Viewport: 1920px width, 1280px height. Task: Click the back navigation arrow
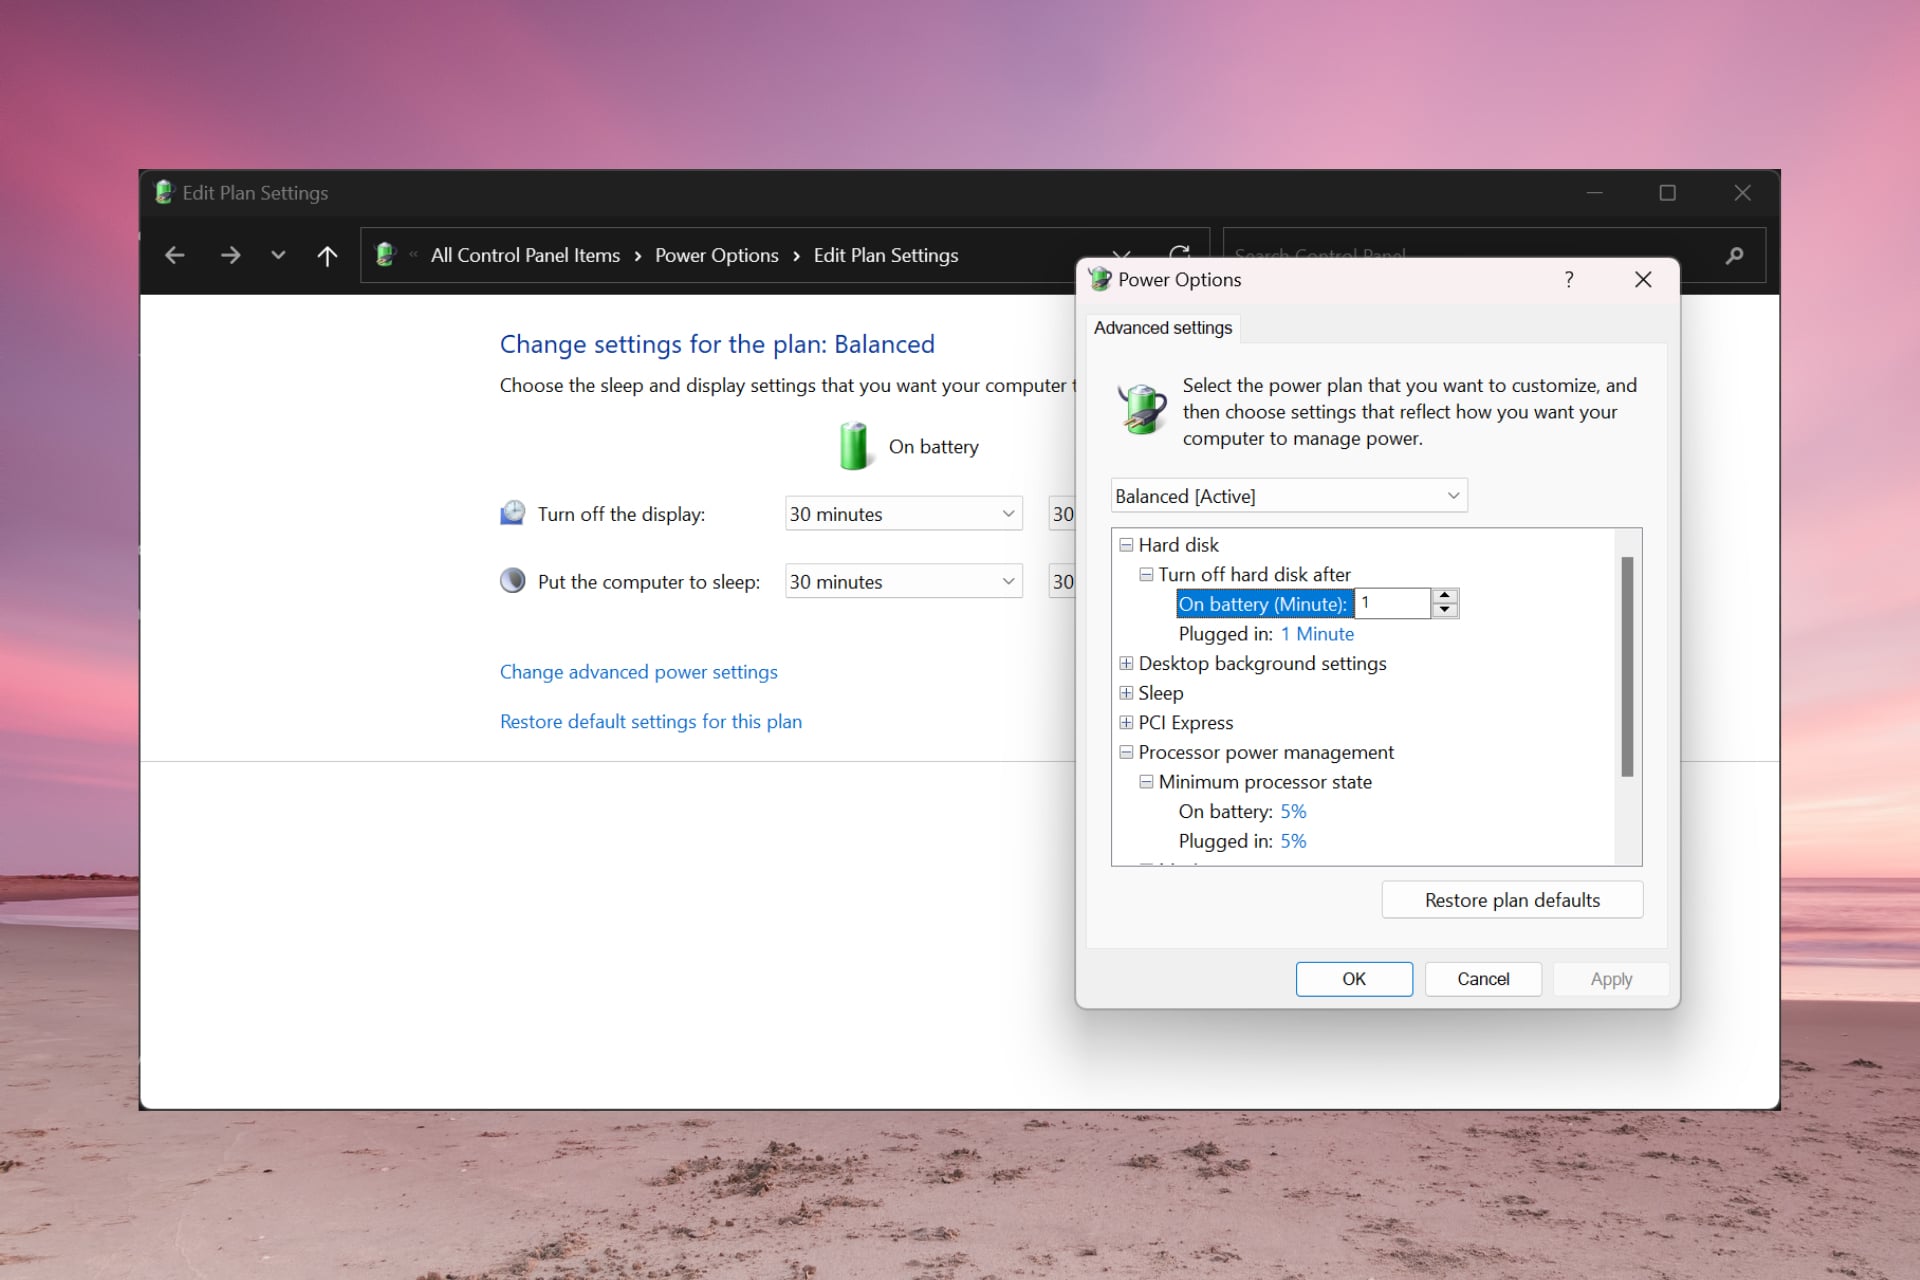click(x=175, y=255)
